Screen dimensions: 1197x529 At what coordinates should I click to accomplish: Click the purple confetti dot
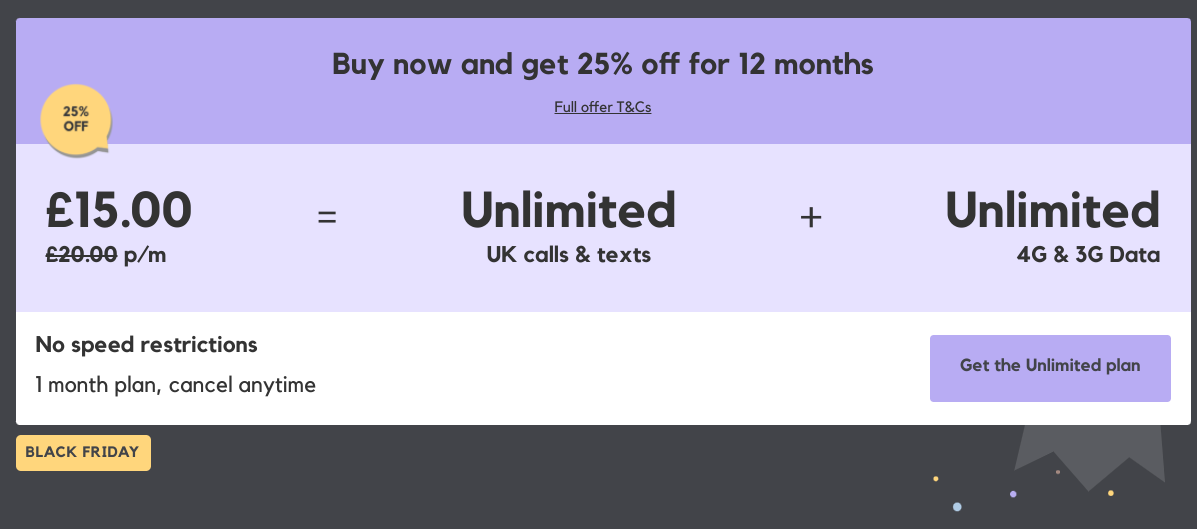1013,495
